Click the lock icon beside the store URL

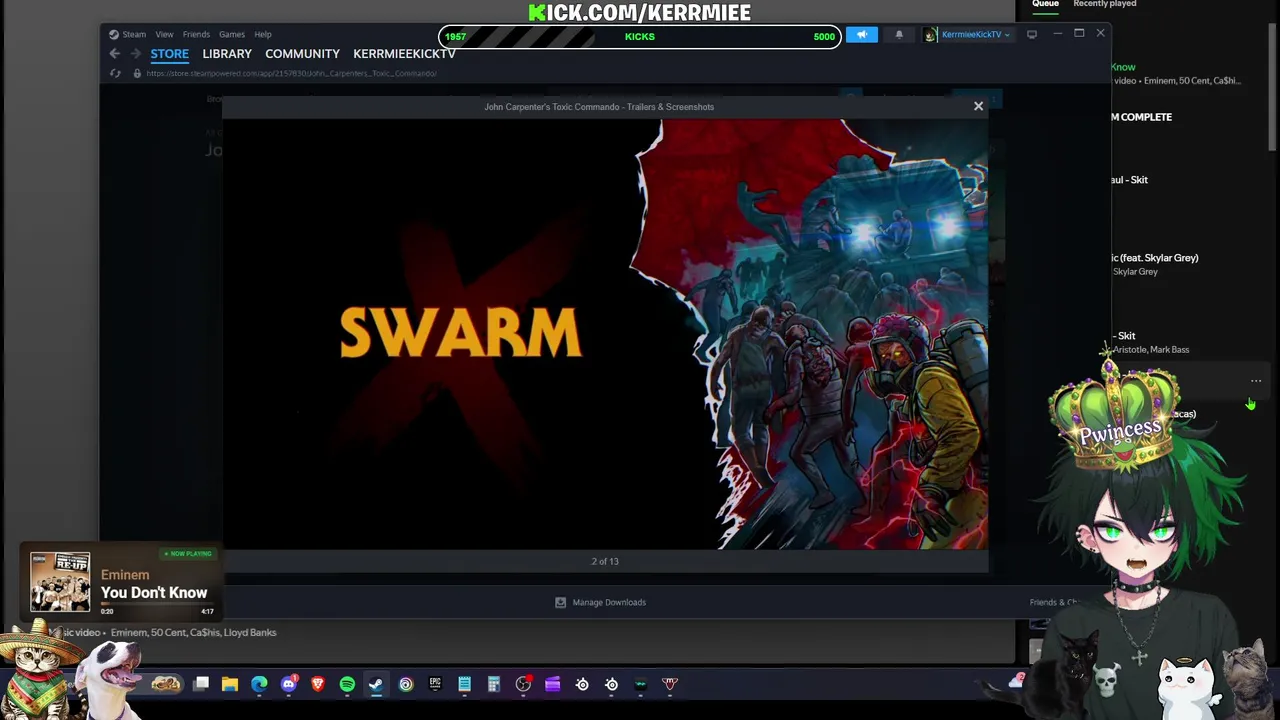click(x=137, y=73)
